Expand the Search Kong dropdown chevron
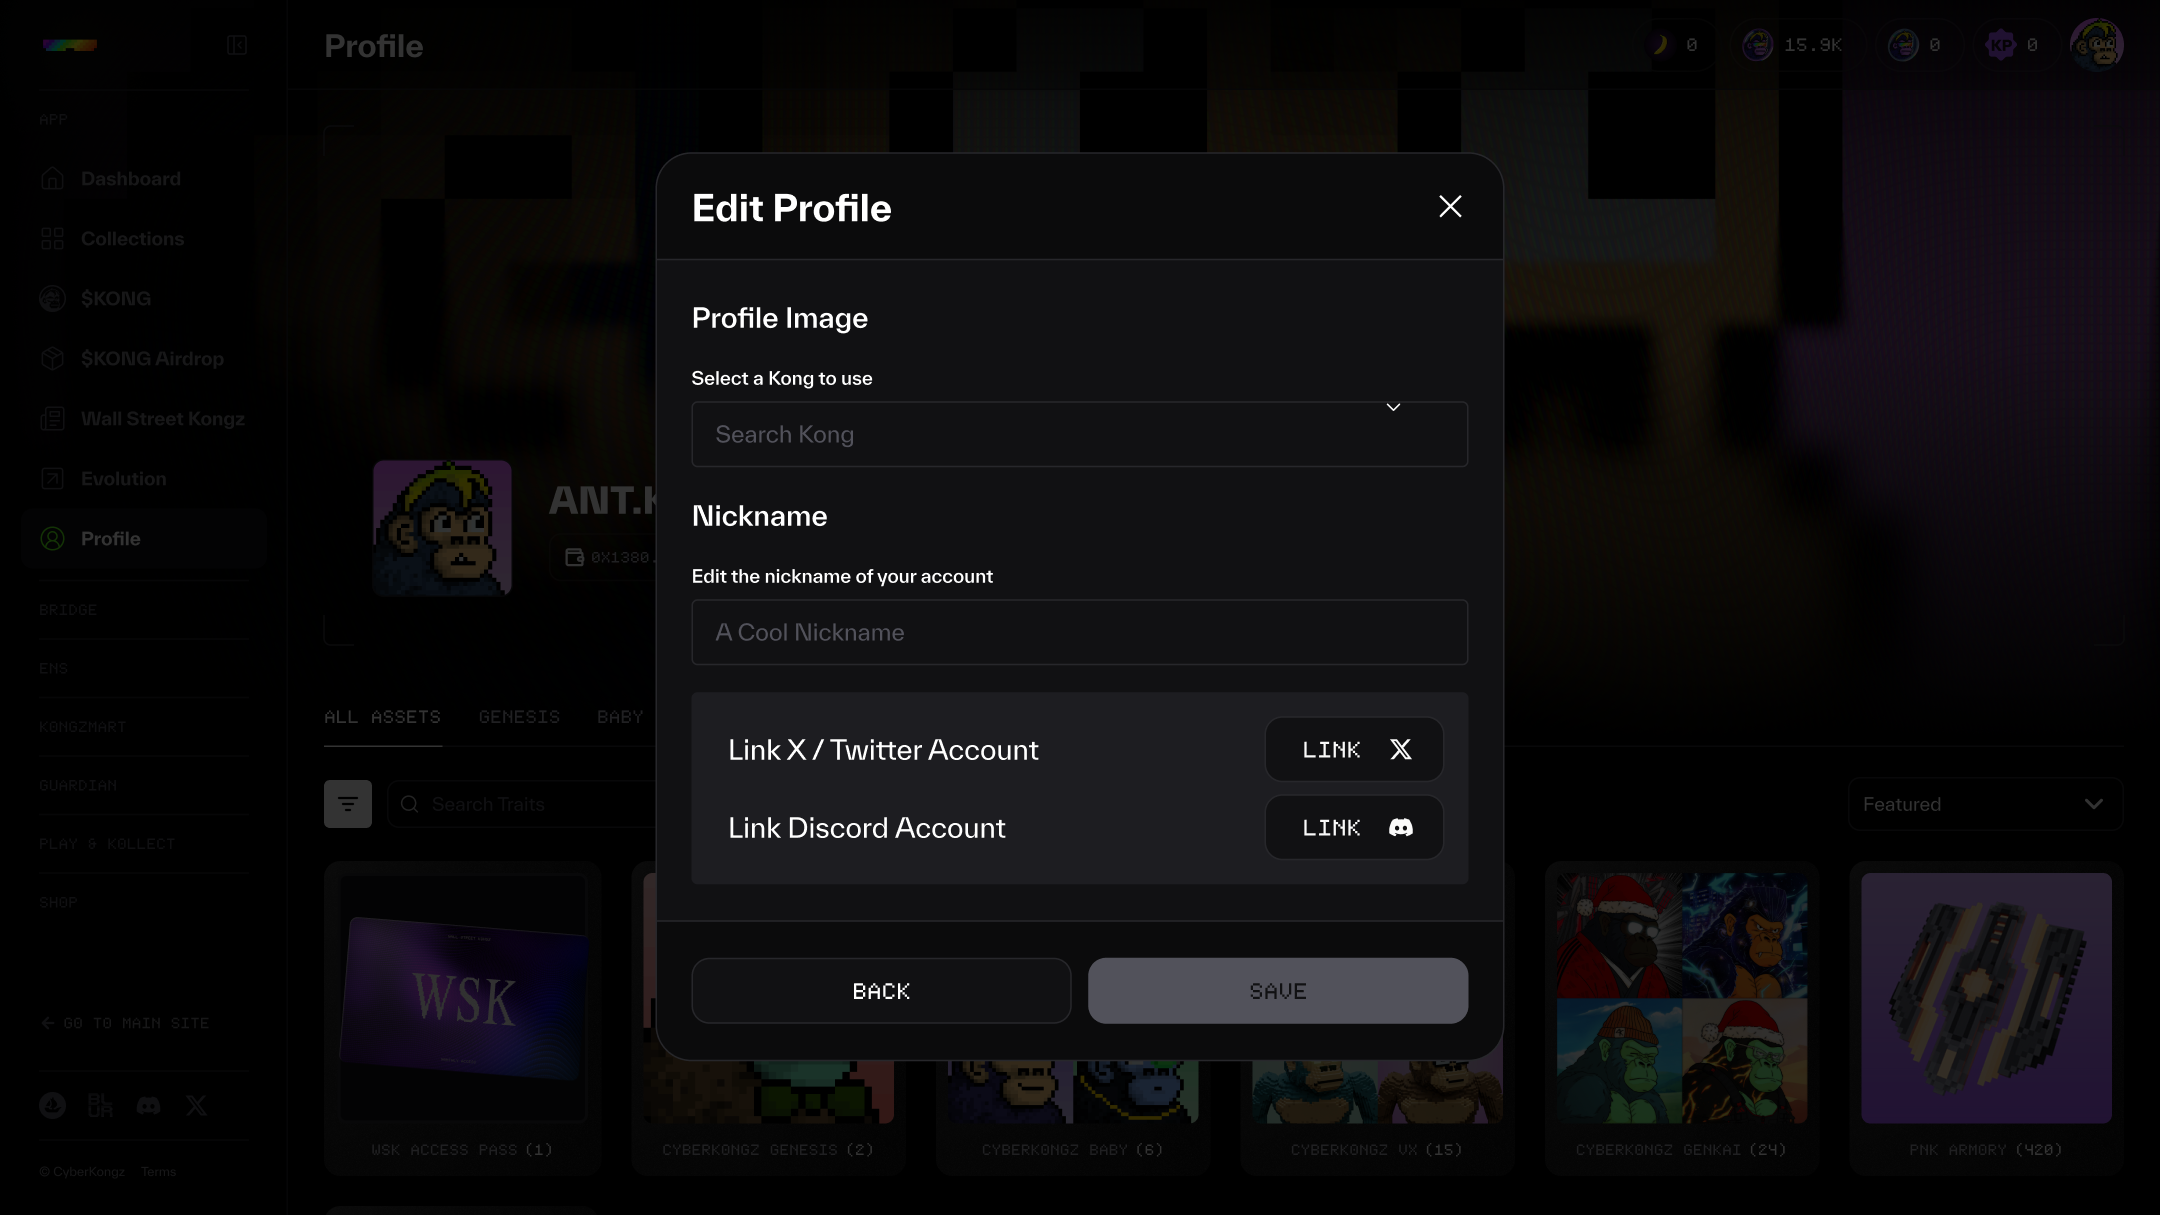2160x1215 pixels. [x=1393, y=407]
